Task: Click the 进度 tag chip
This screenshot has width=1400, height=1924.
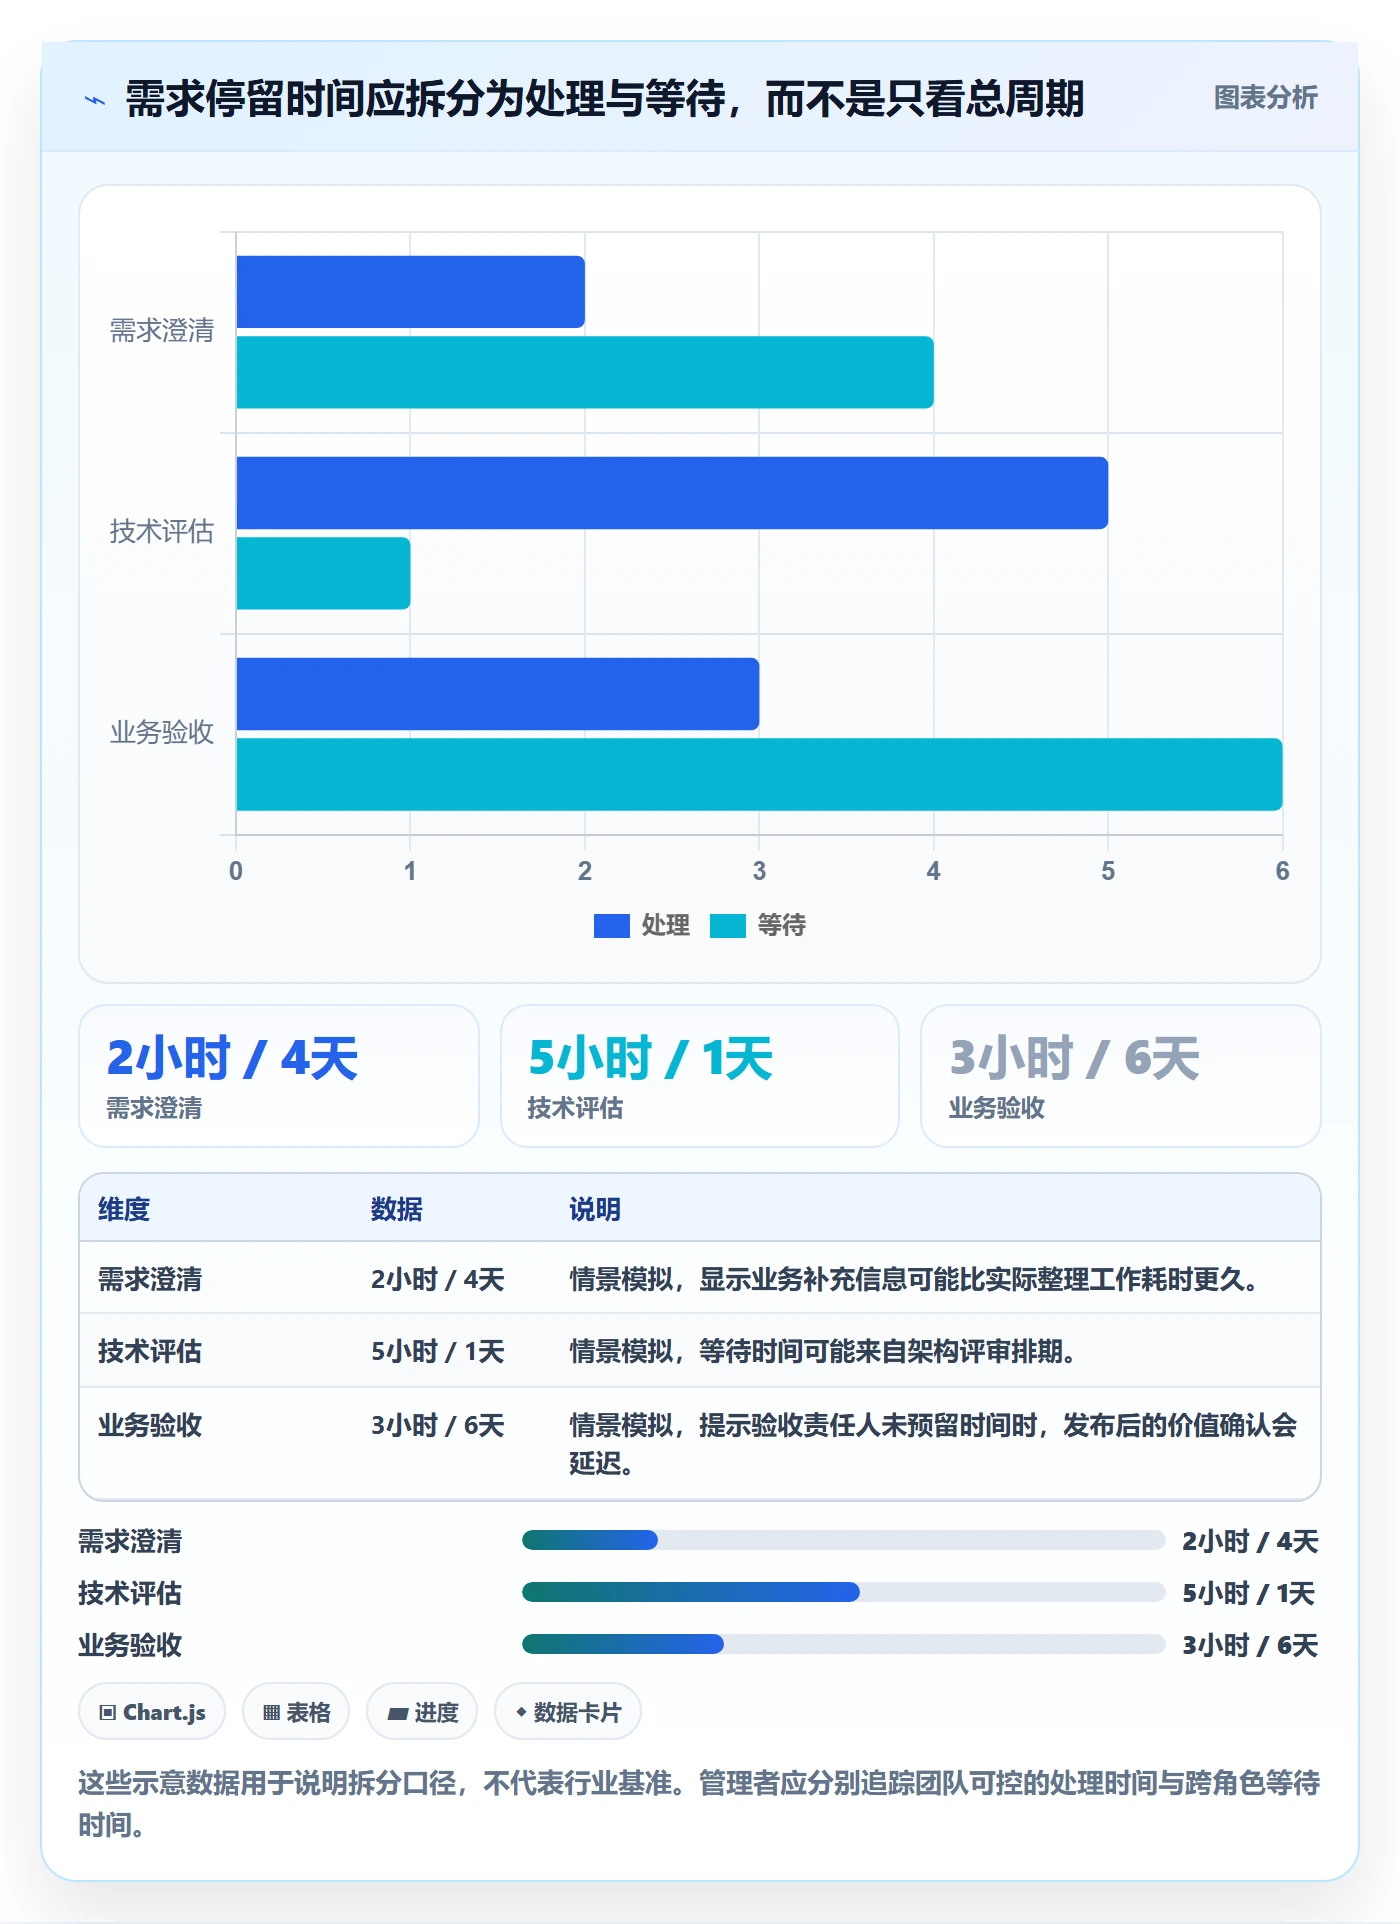Action: pos(422,1712)
